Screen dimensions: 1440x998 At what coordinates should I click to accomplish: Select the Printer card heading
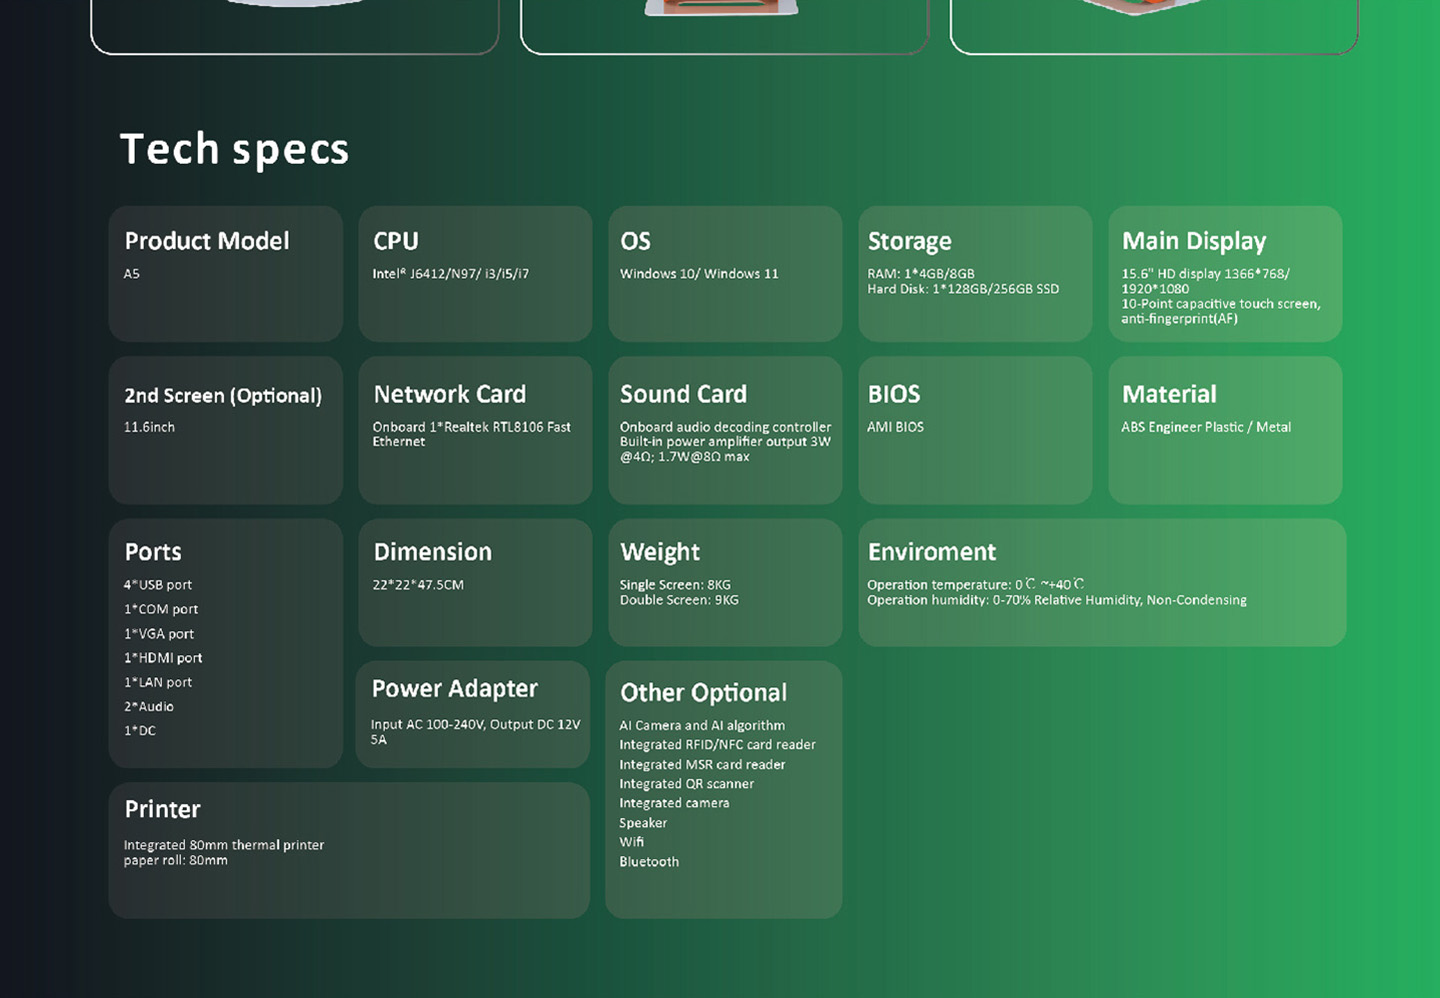click(x=162, y=809)
